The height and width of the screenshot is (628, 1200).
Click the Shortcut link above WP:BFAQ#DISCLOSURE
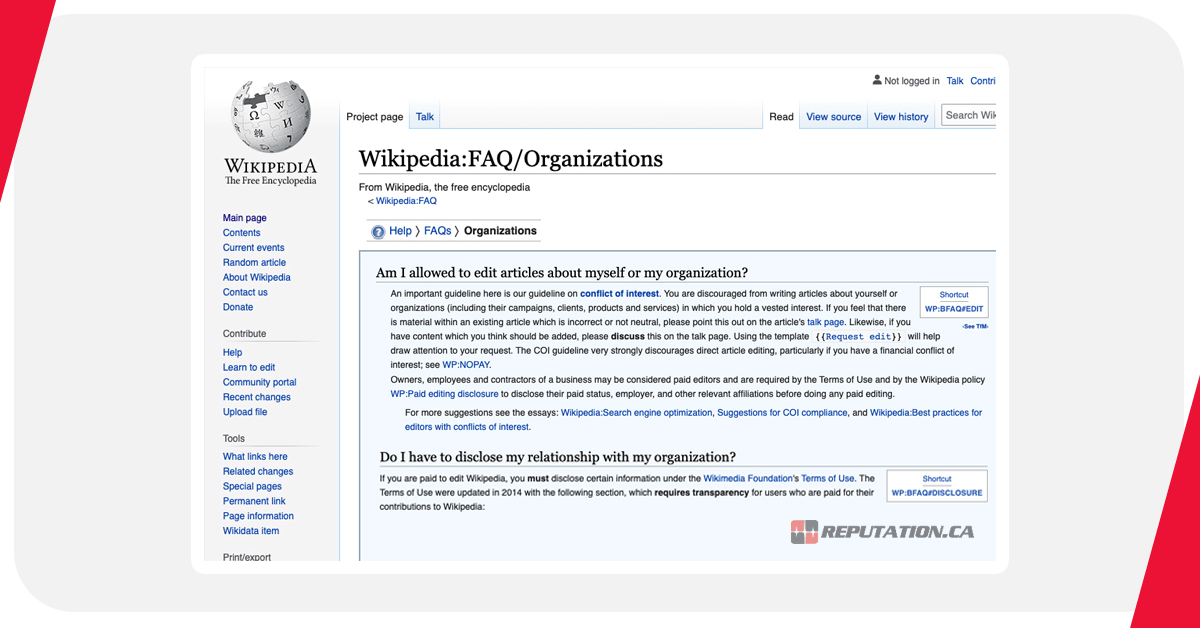tap(937, 479)
